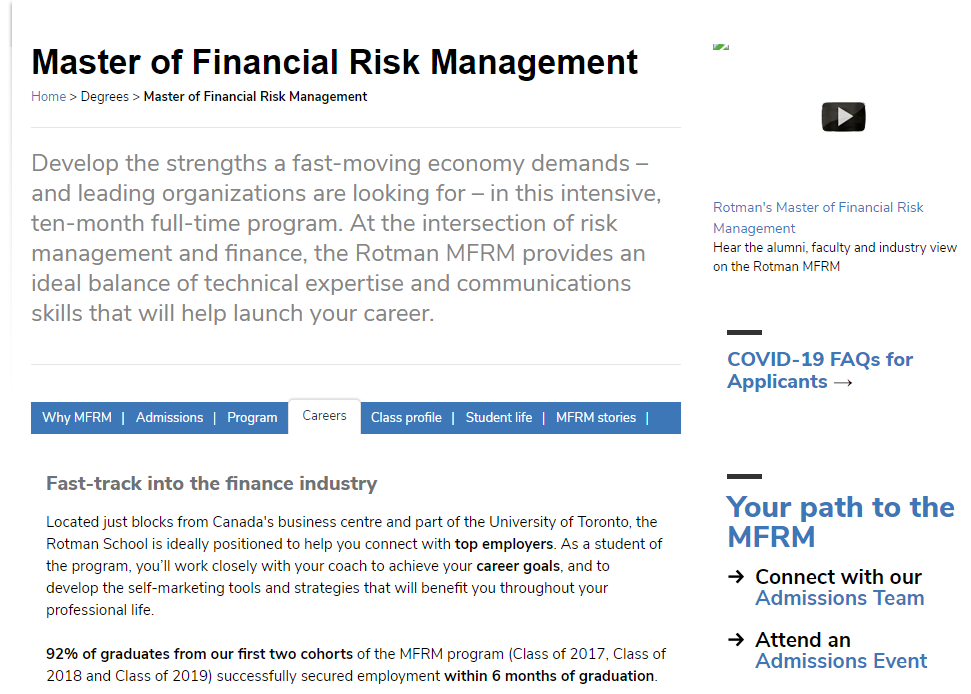
Task: Select the Program tab
Action: pyautogui.click(x=252, y=417)
